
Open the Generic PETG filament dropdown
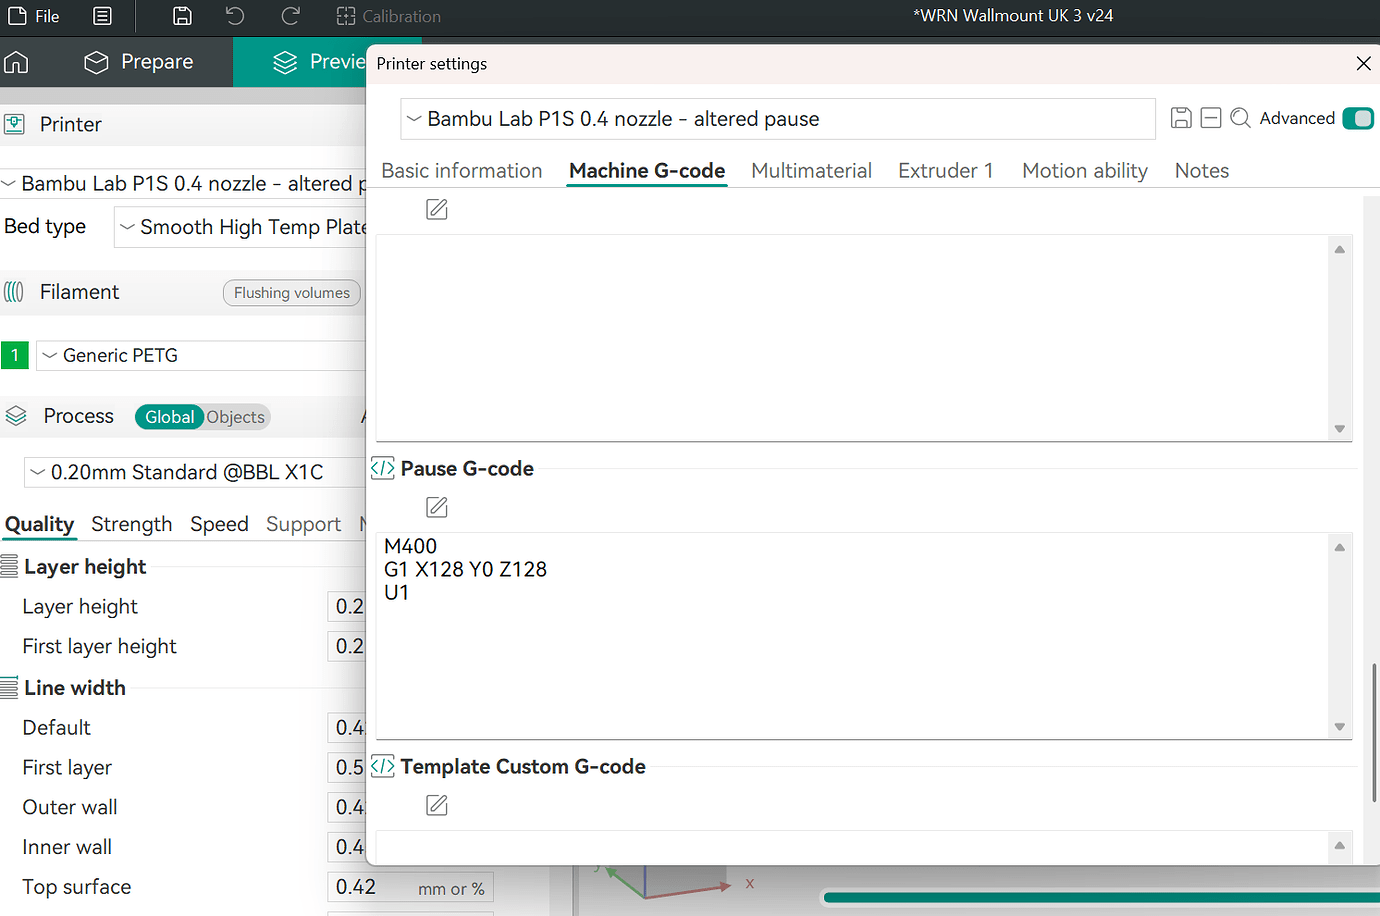click(201, 356)
